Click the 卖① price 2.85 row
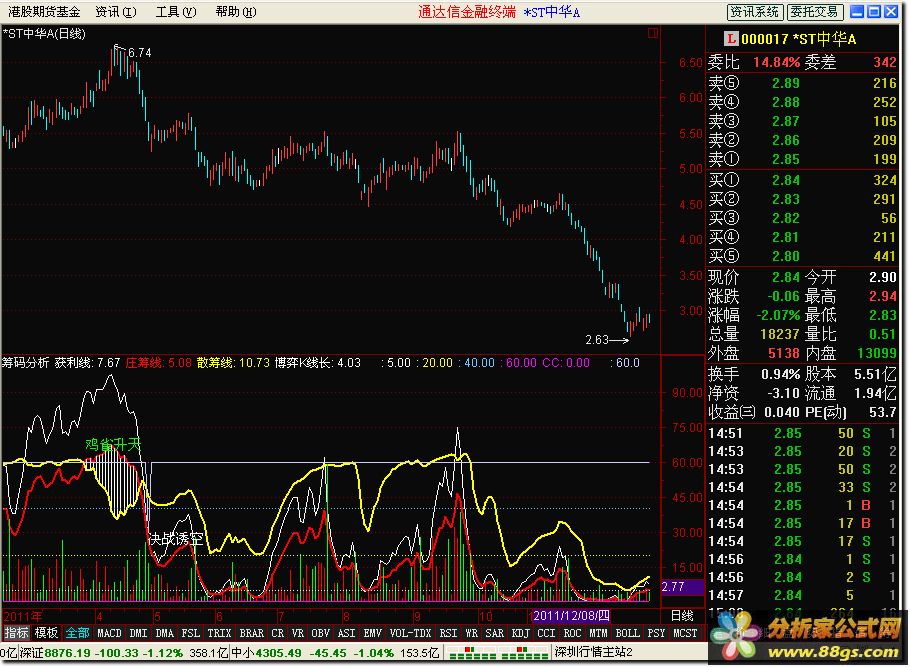This screenshot has width=910, height=667. pyautogui.click(x=802, y=159)
